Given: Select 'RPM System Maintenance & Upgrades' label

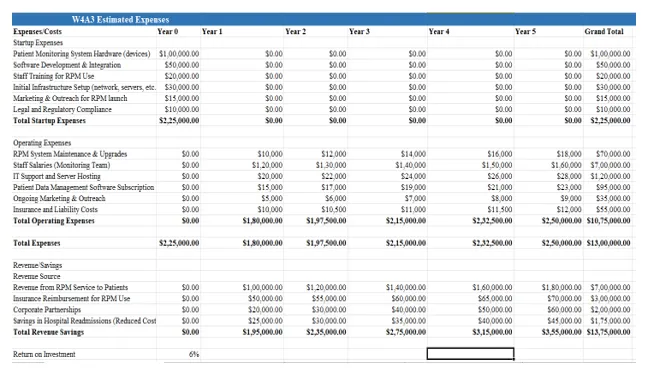Looking at the screenshot, I should click(x=70, y=154).
